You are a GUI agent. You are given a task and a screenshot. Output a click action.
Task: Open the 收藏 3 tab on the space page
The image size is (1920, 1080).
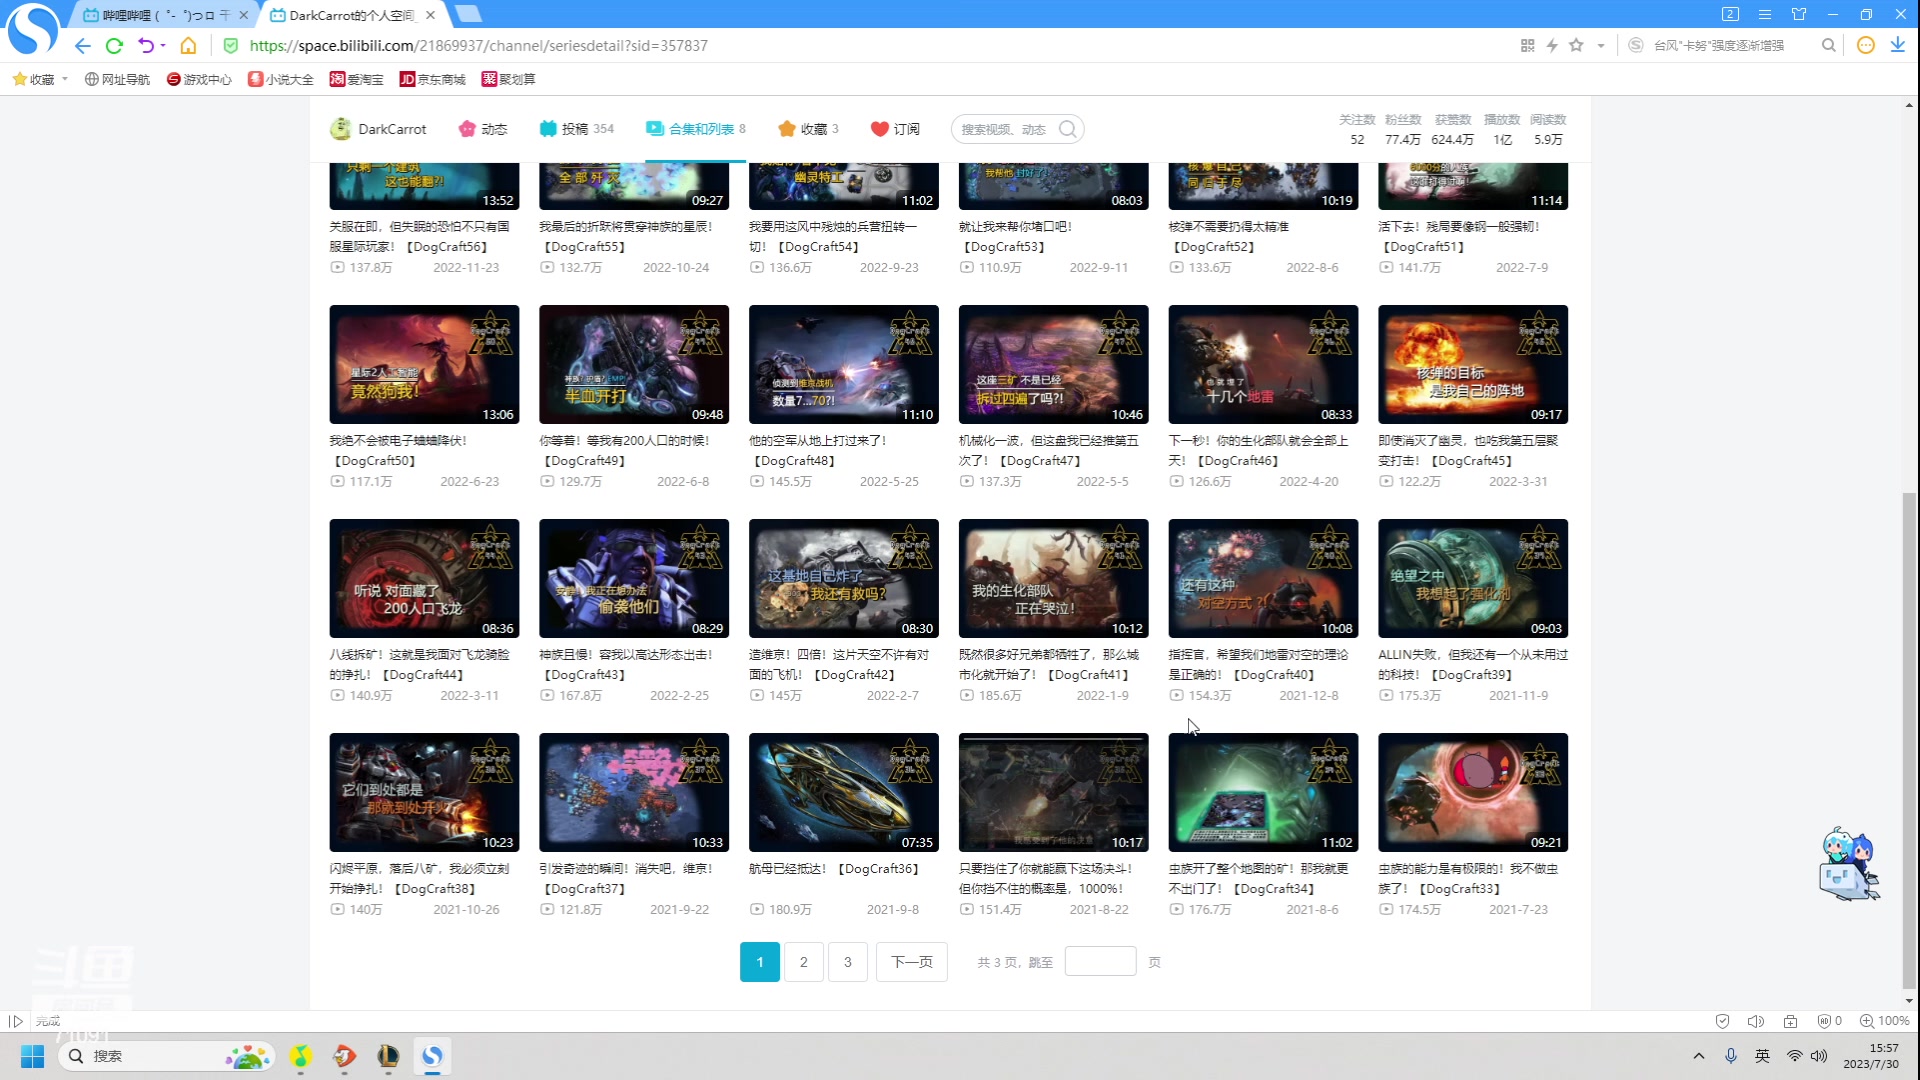point(809,129)
